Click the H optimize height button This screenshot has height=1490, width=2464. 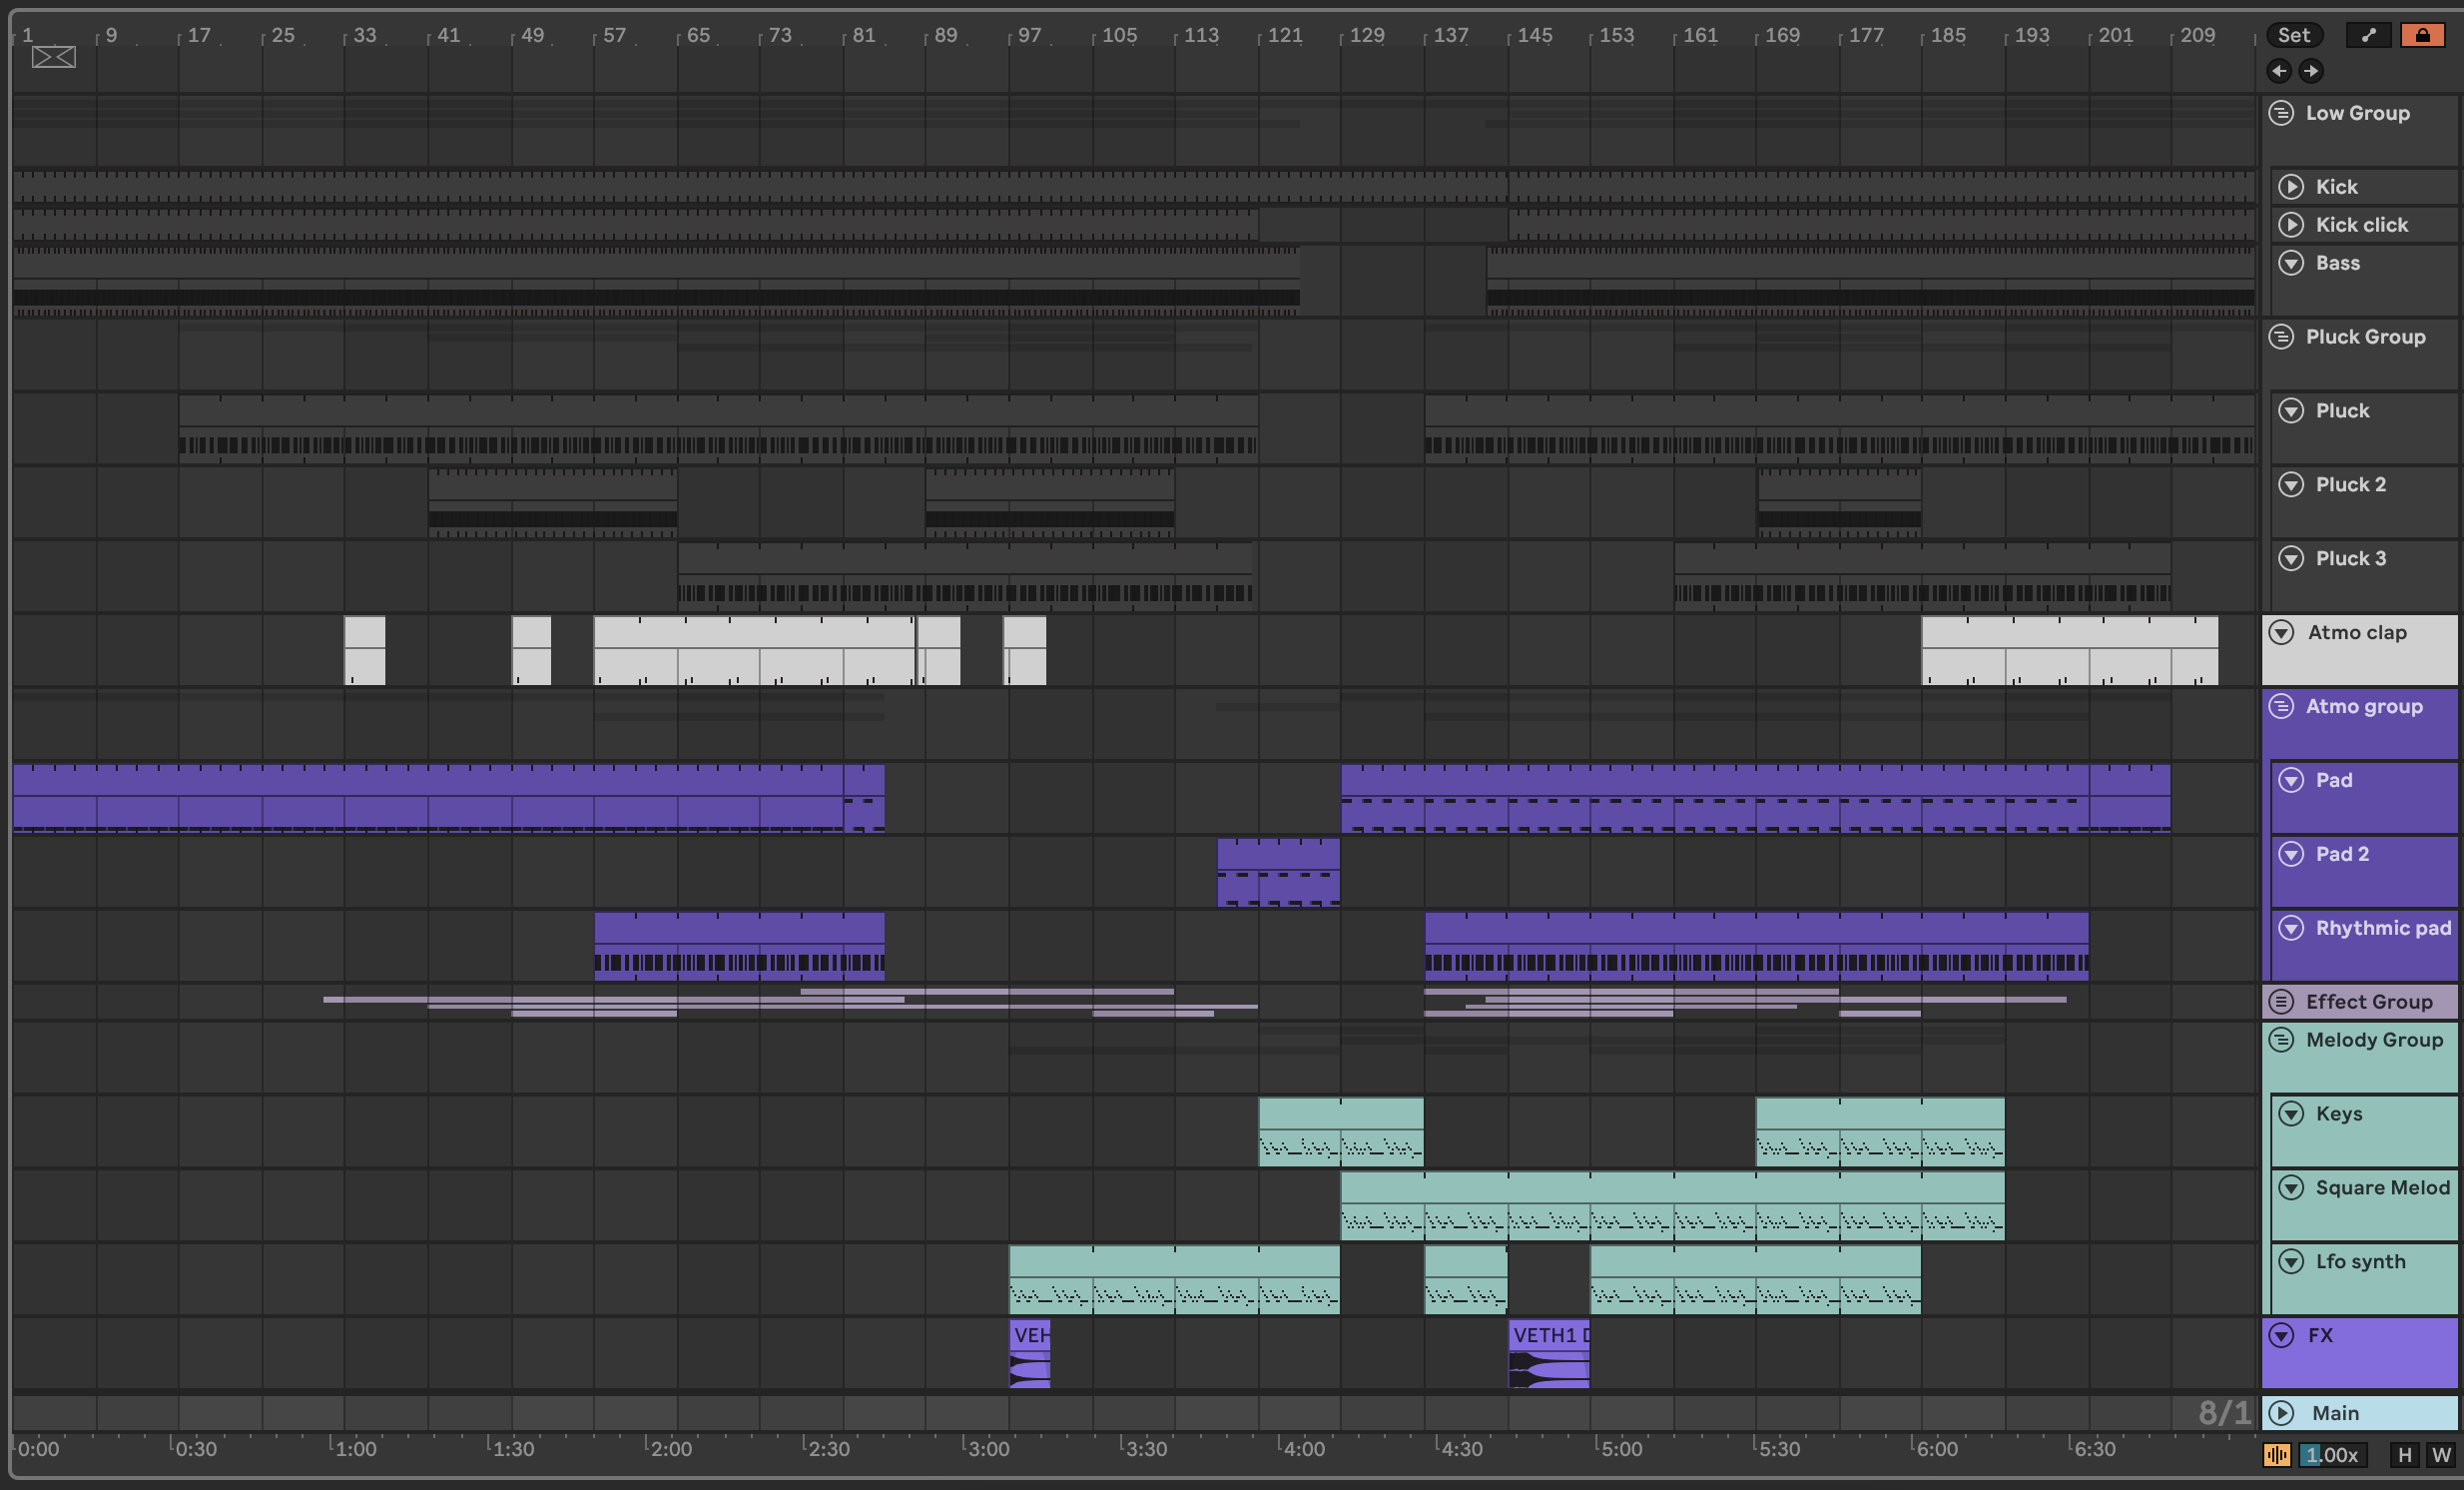coord(2404,1455)
